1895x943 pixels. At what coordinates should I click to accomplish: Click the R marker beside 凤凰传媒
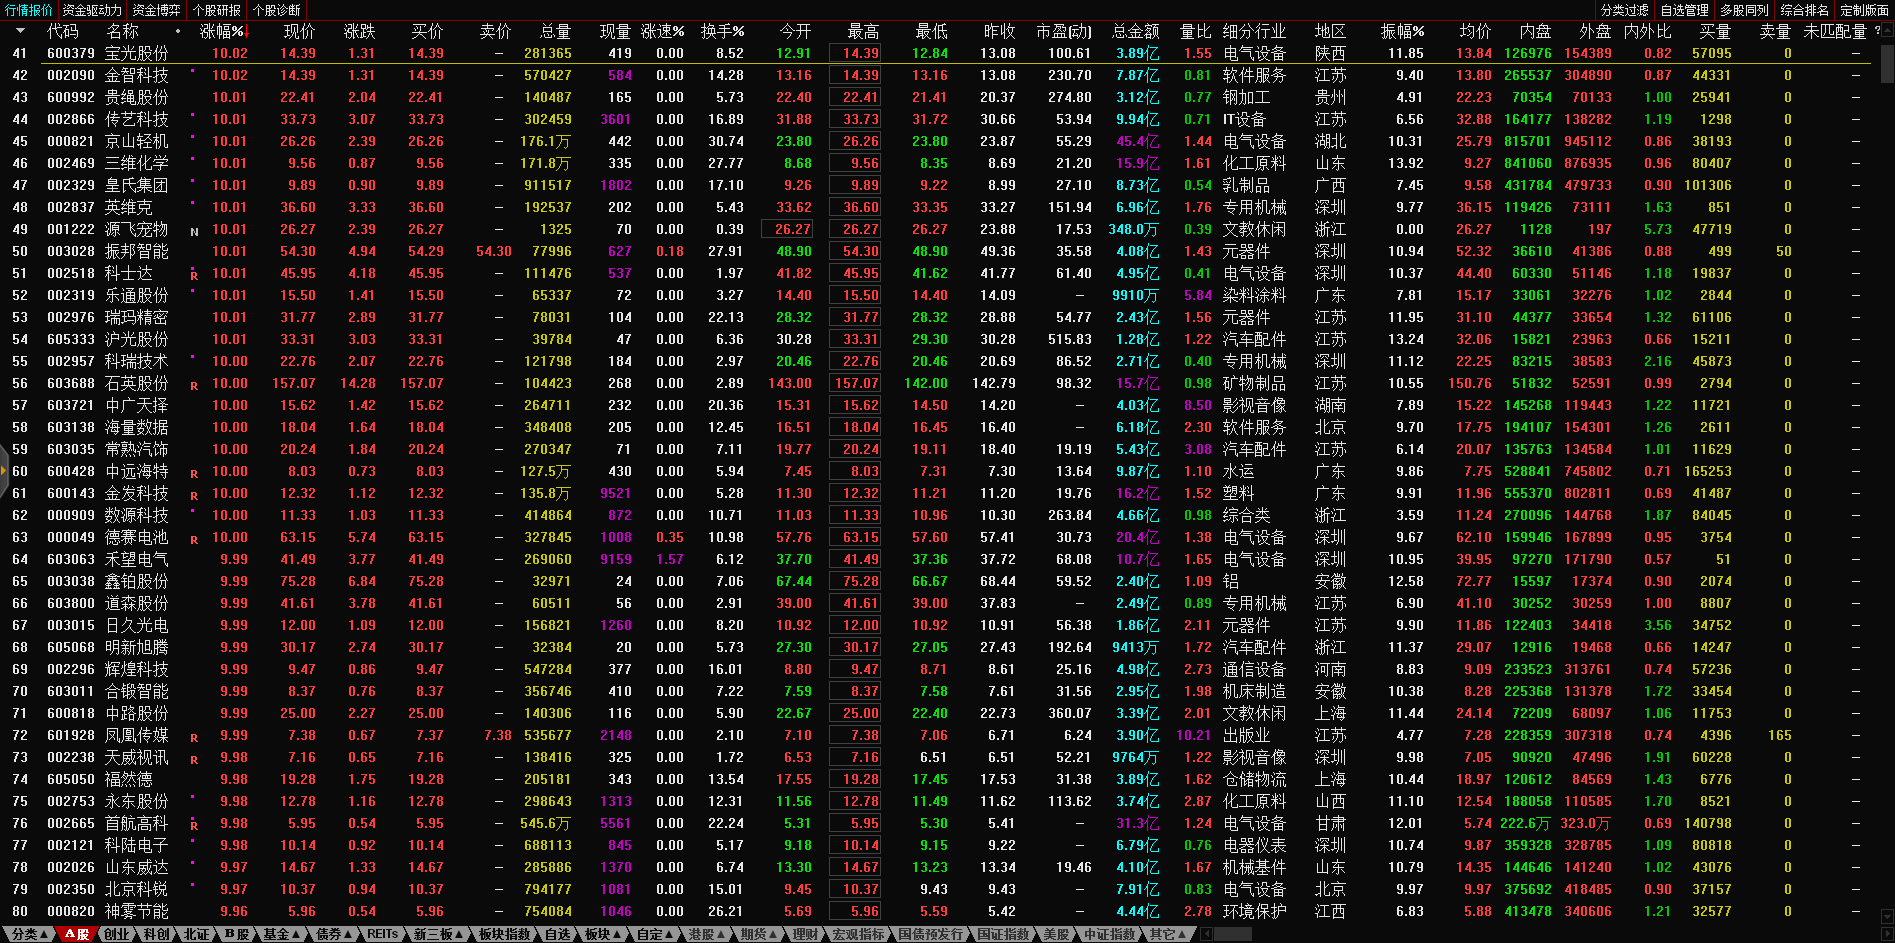(x=194, y=737)
